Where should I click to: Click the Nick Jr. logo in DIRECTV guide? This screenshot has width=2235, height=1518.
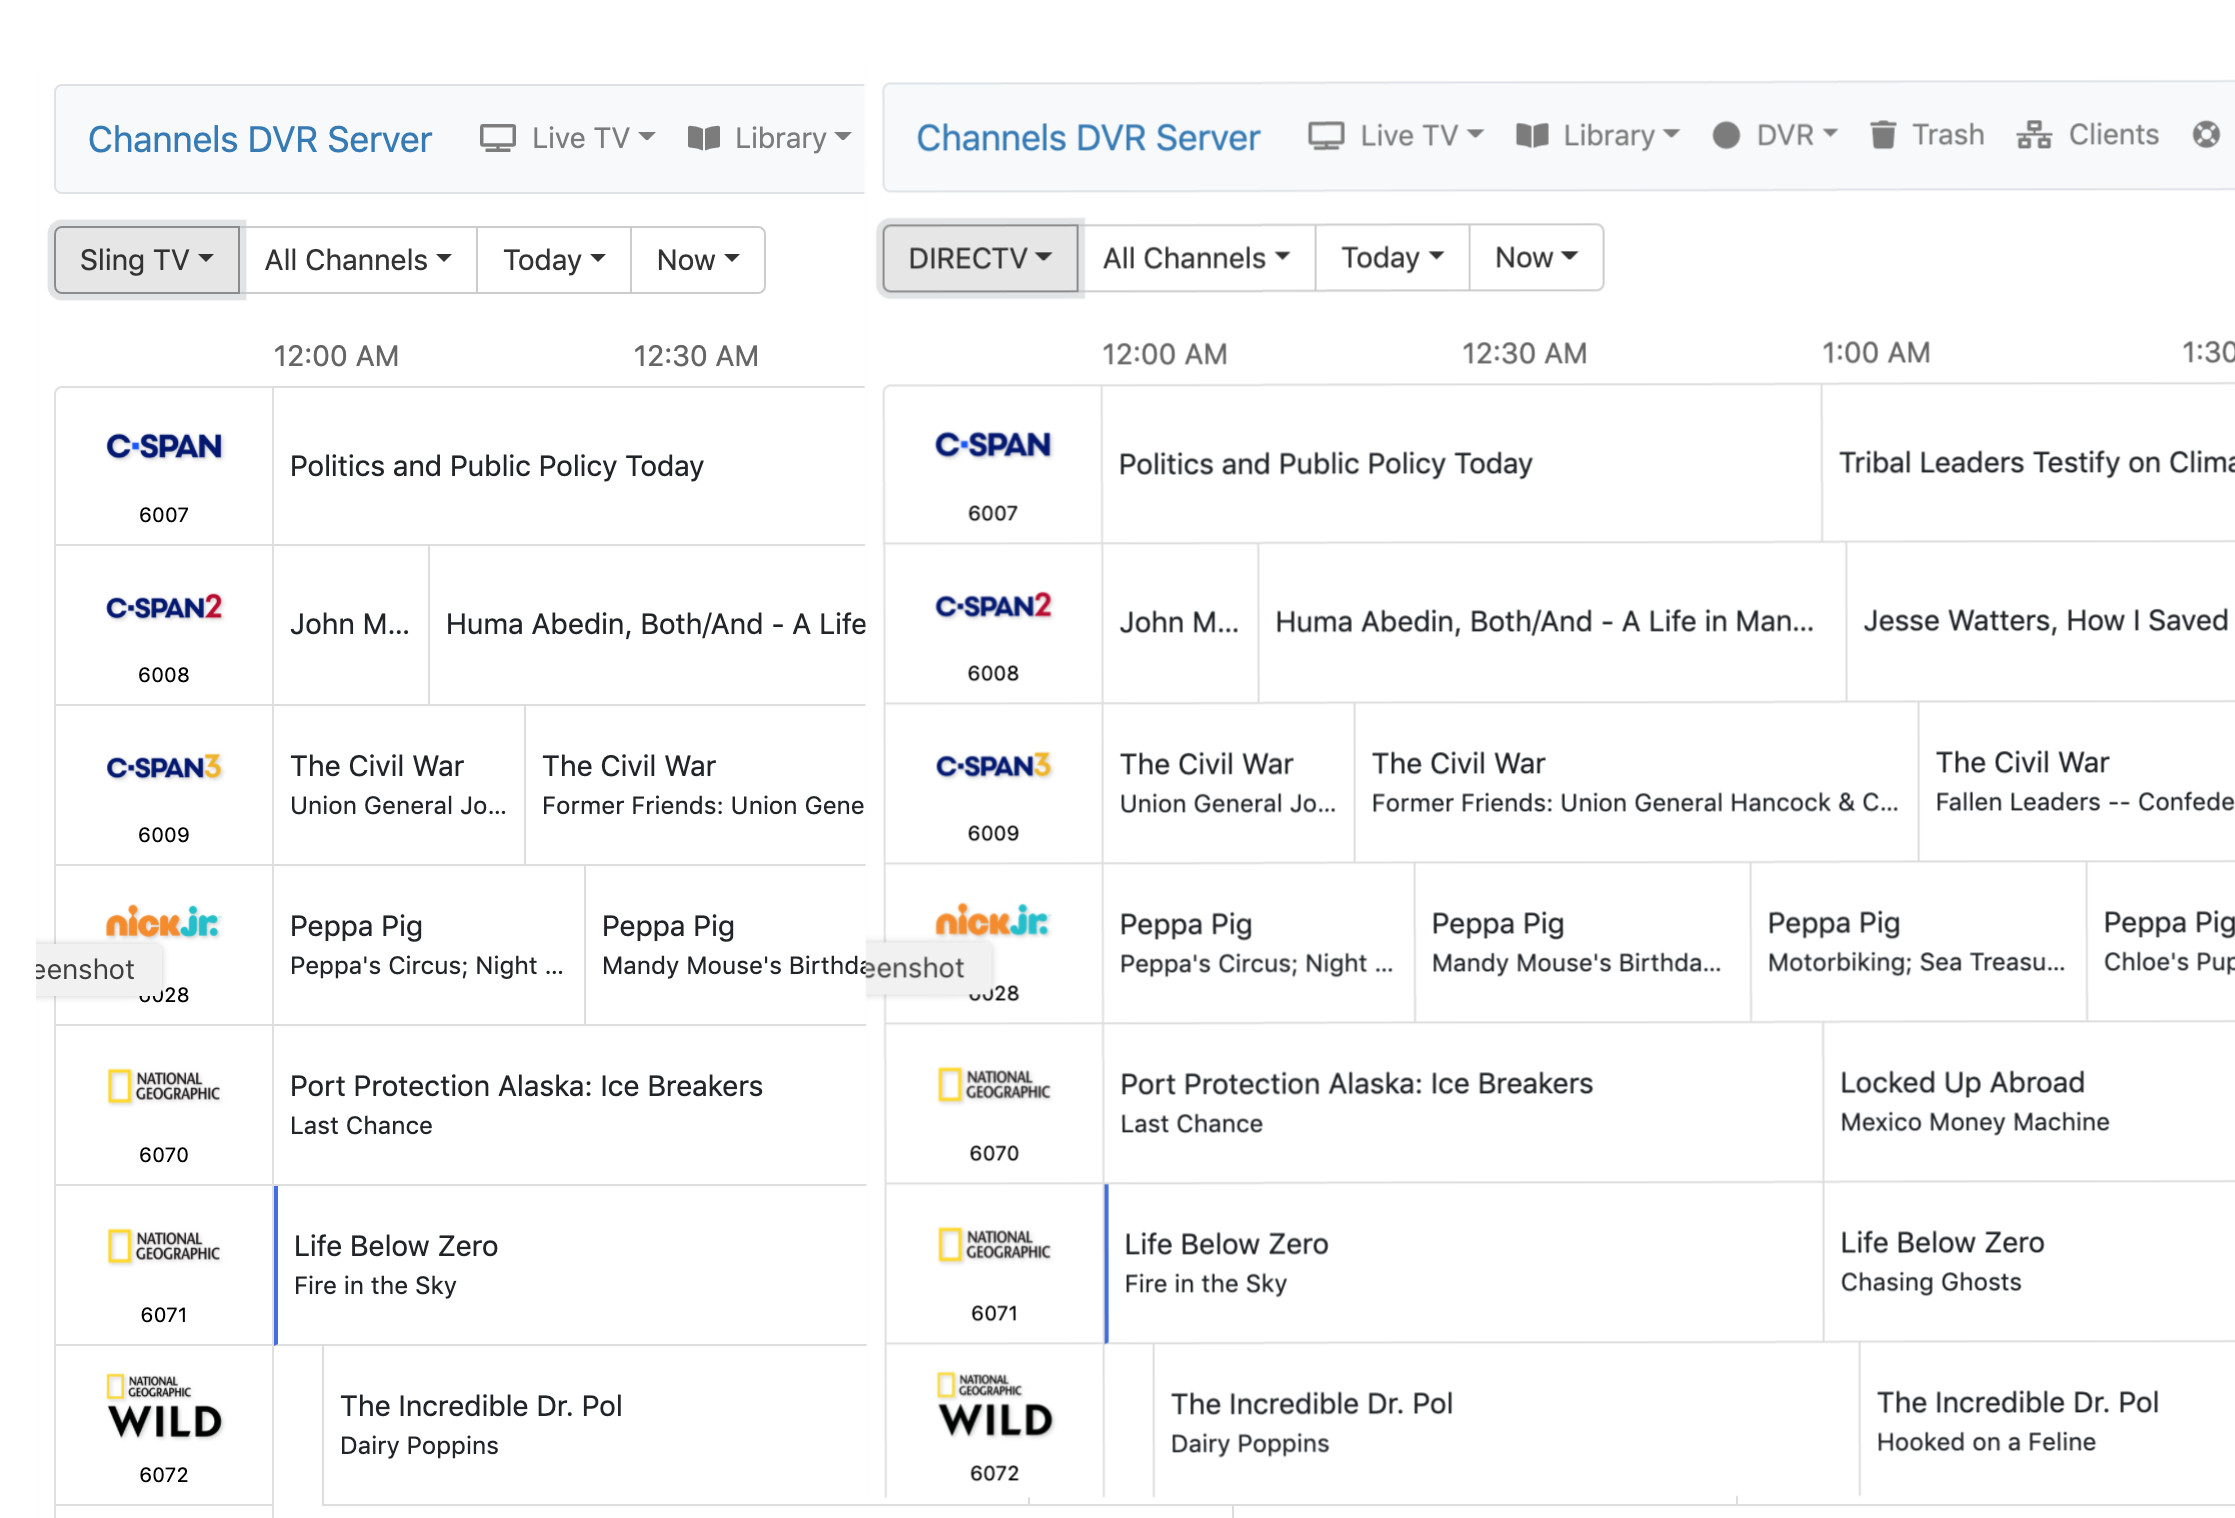coord(992,922)
